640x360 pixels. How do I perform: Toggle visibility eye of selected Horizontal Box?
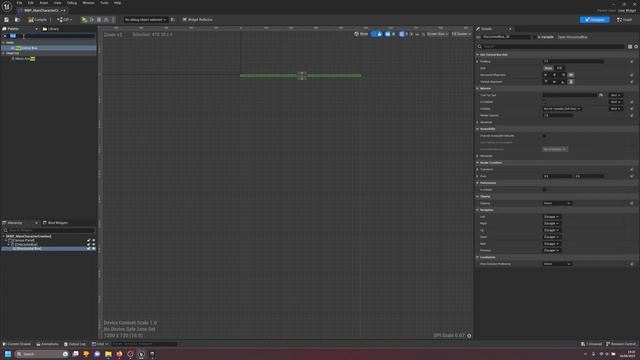click(93, 249)
